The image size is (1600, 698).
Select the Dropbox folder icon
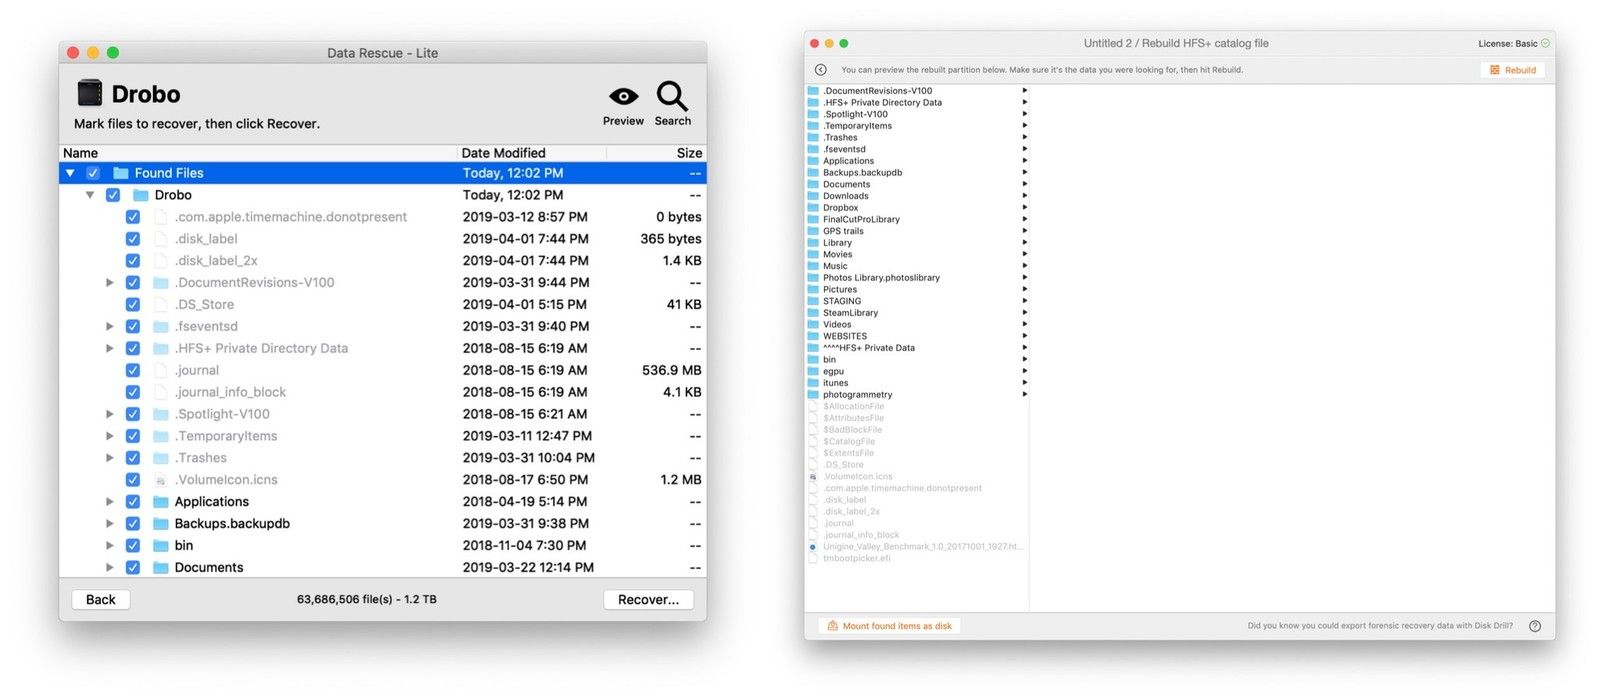coord(813,208)
